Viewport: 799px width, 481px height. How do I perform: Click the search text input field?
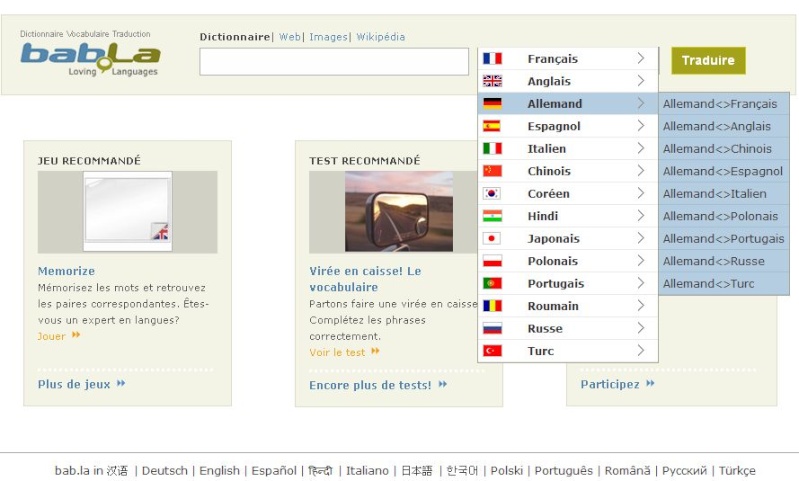334,62
